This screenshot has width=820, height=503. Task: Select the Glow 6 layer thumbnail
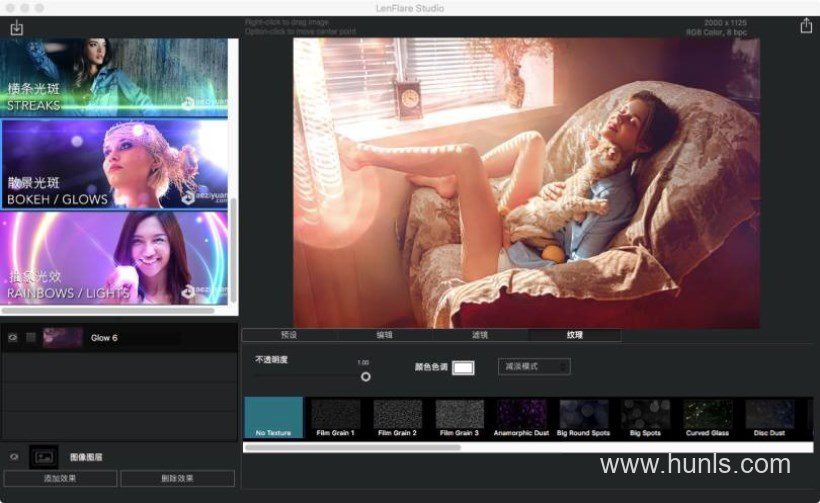pos(63,338)
